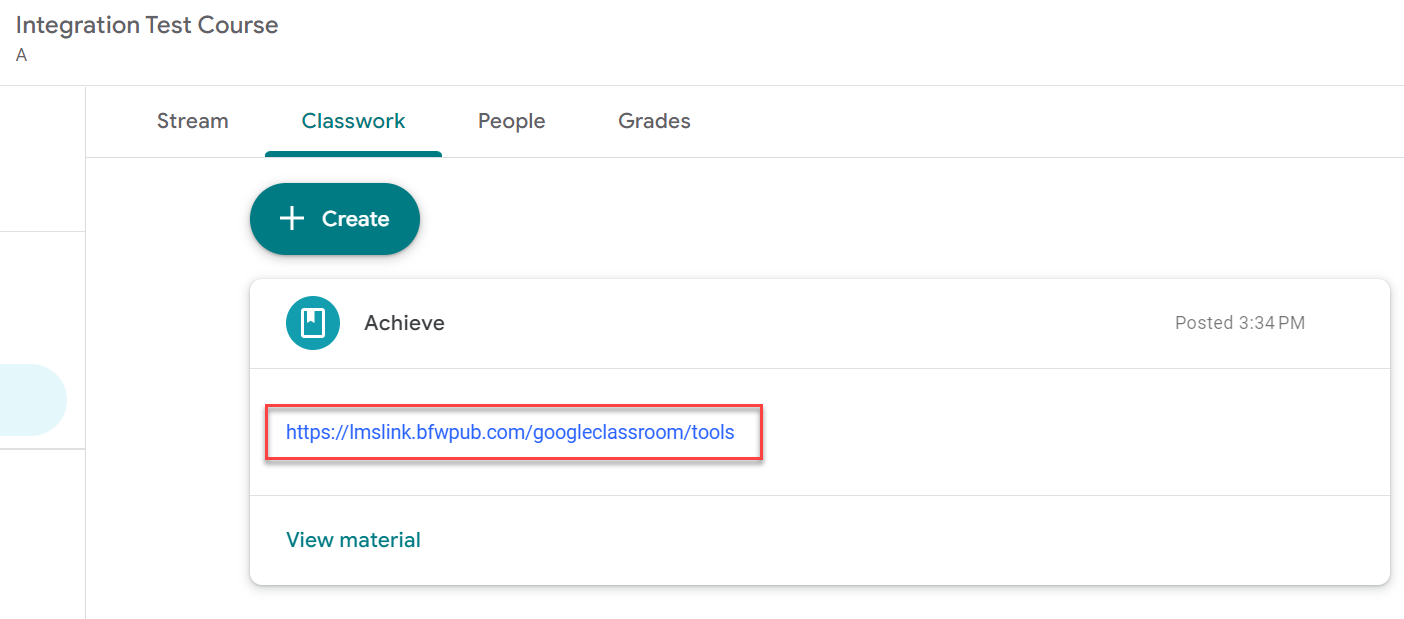The image size is (1404, 619).
Task: Open the People tab
Action: click(511, 121)
